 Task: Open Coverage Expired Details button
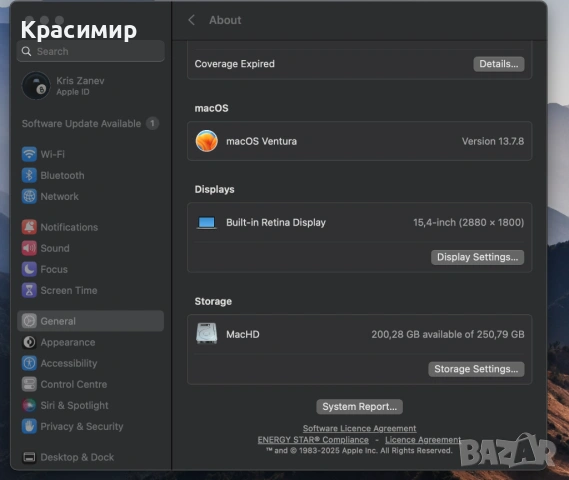click(499, 64)
